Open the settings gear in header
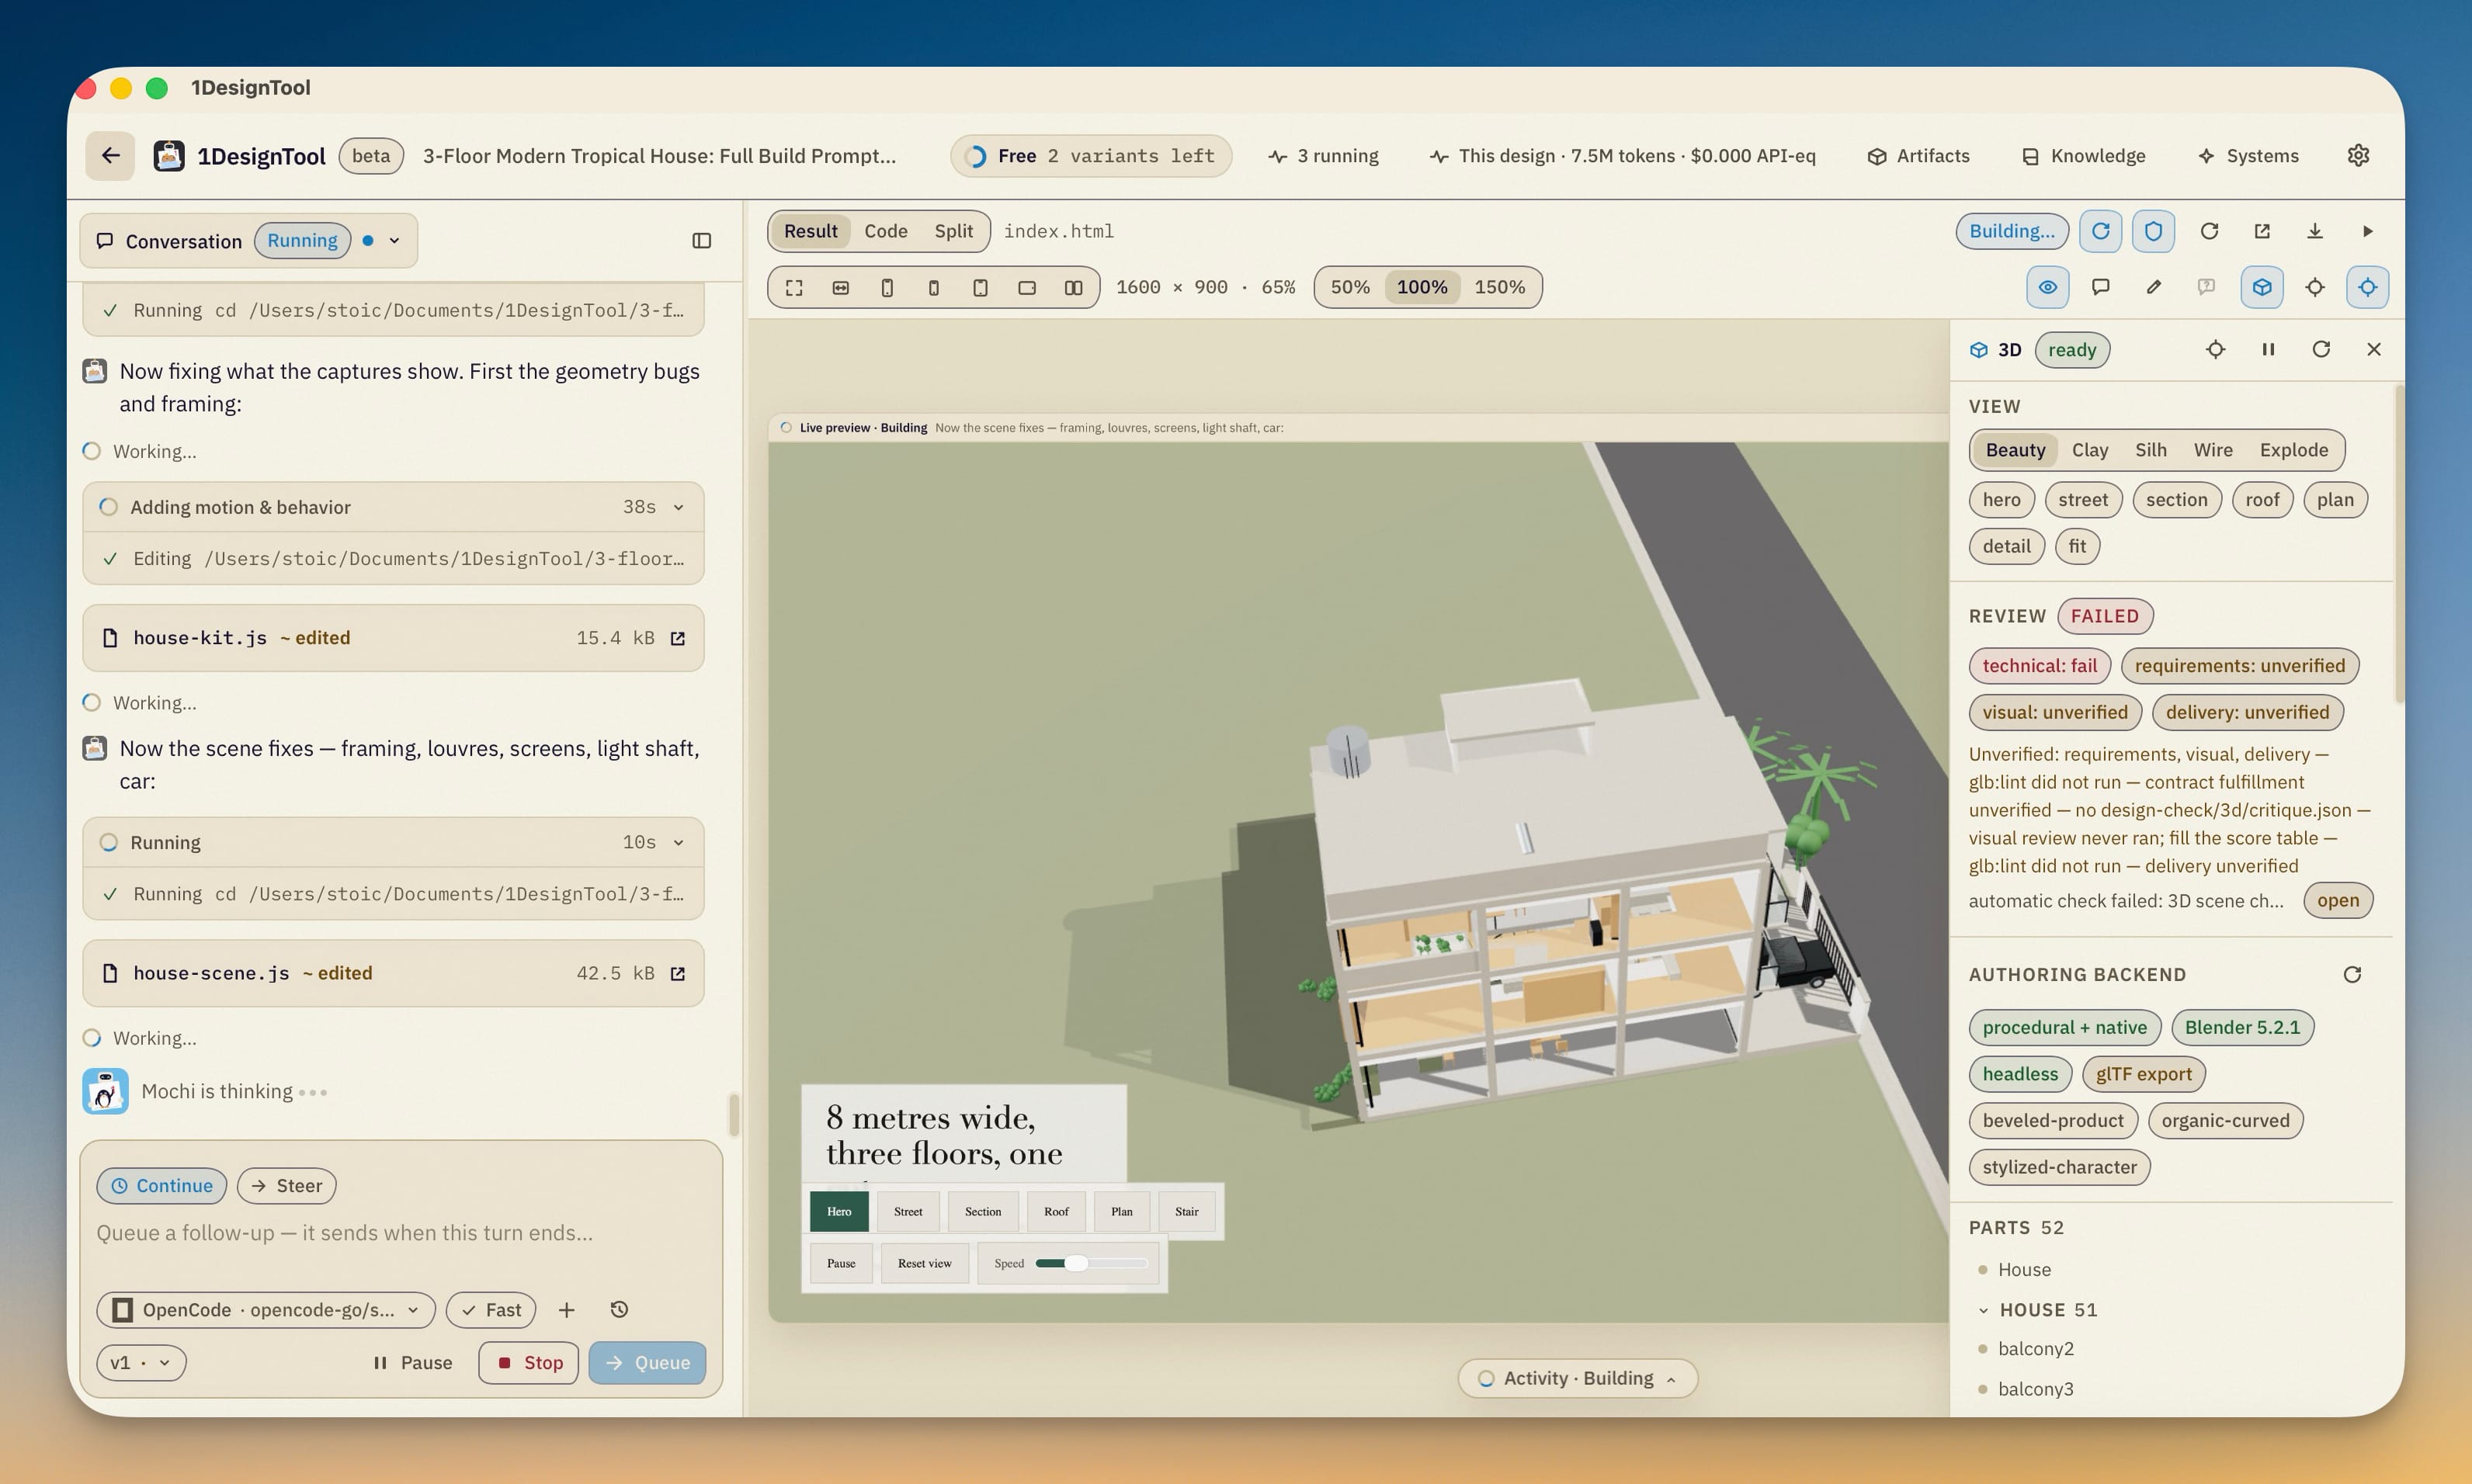This screenshot has width=2472, height=1484. (x=2358, y=155)
